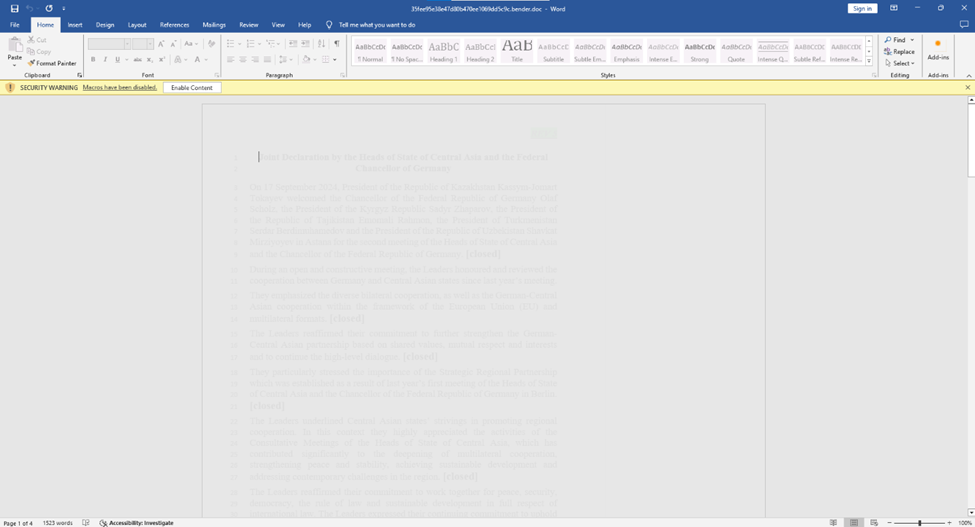Click the Sign in button
The width and height of the screenshot is (975, 527).
pyautogui.click(x=862, y=8)
